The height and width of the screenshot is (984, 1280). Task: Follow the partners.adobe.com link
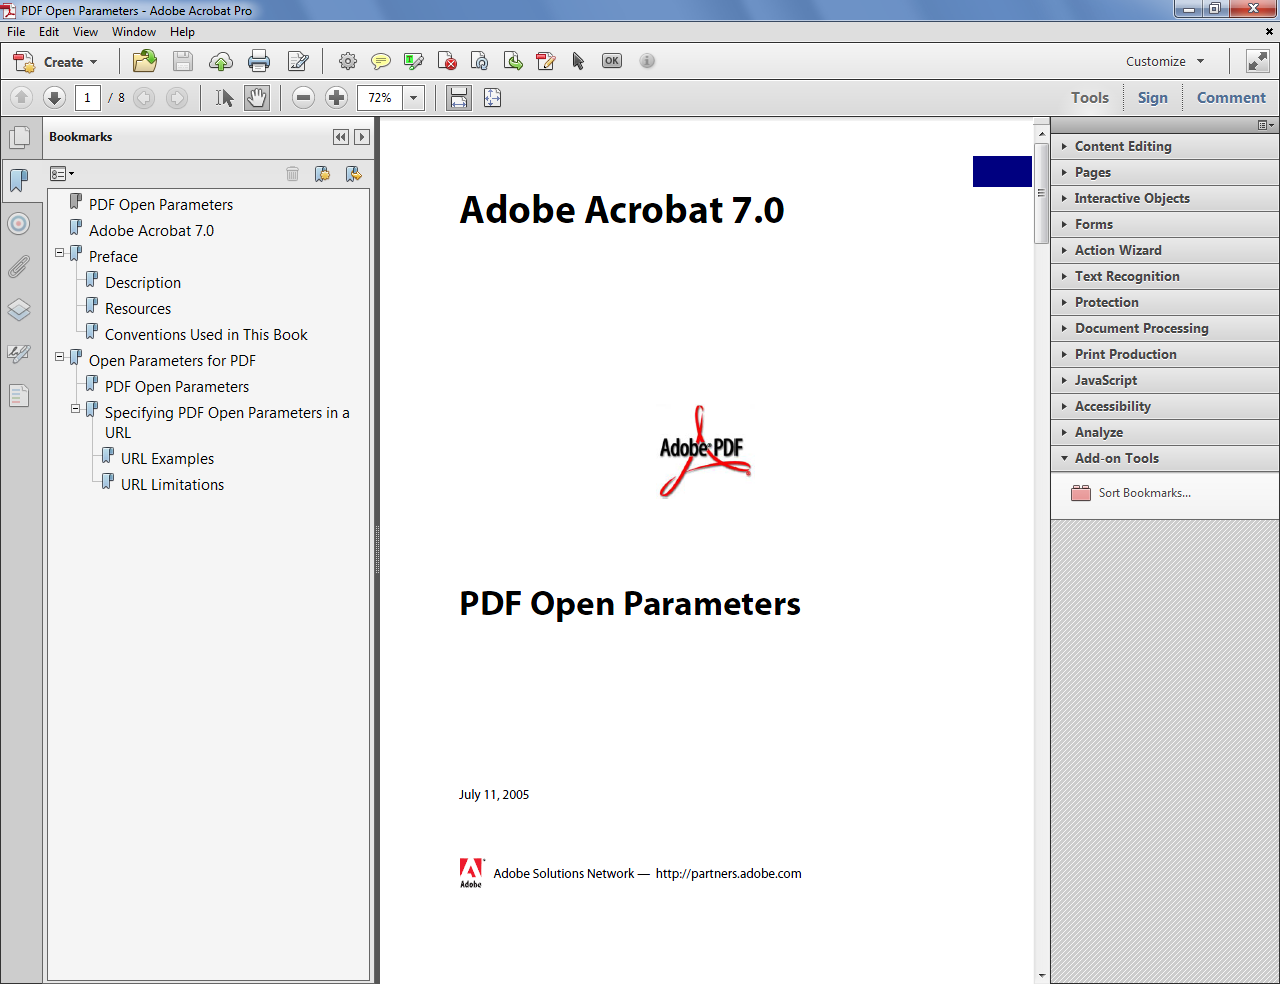click(728, 873)
